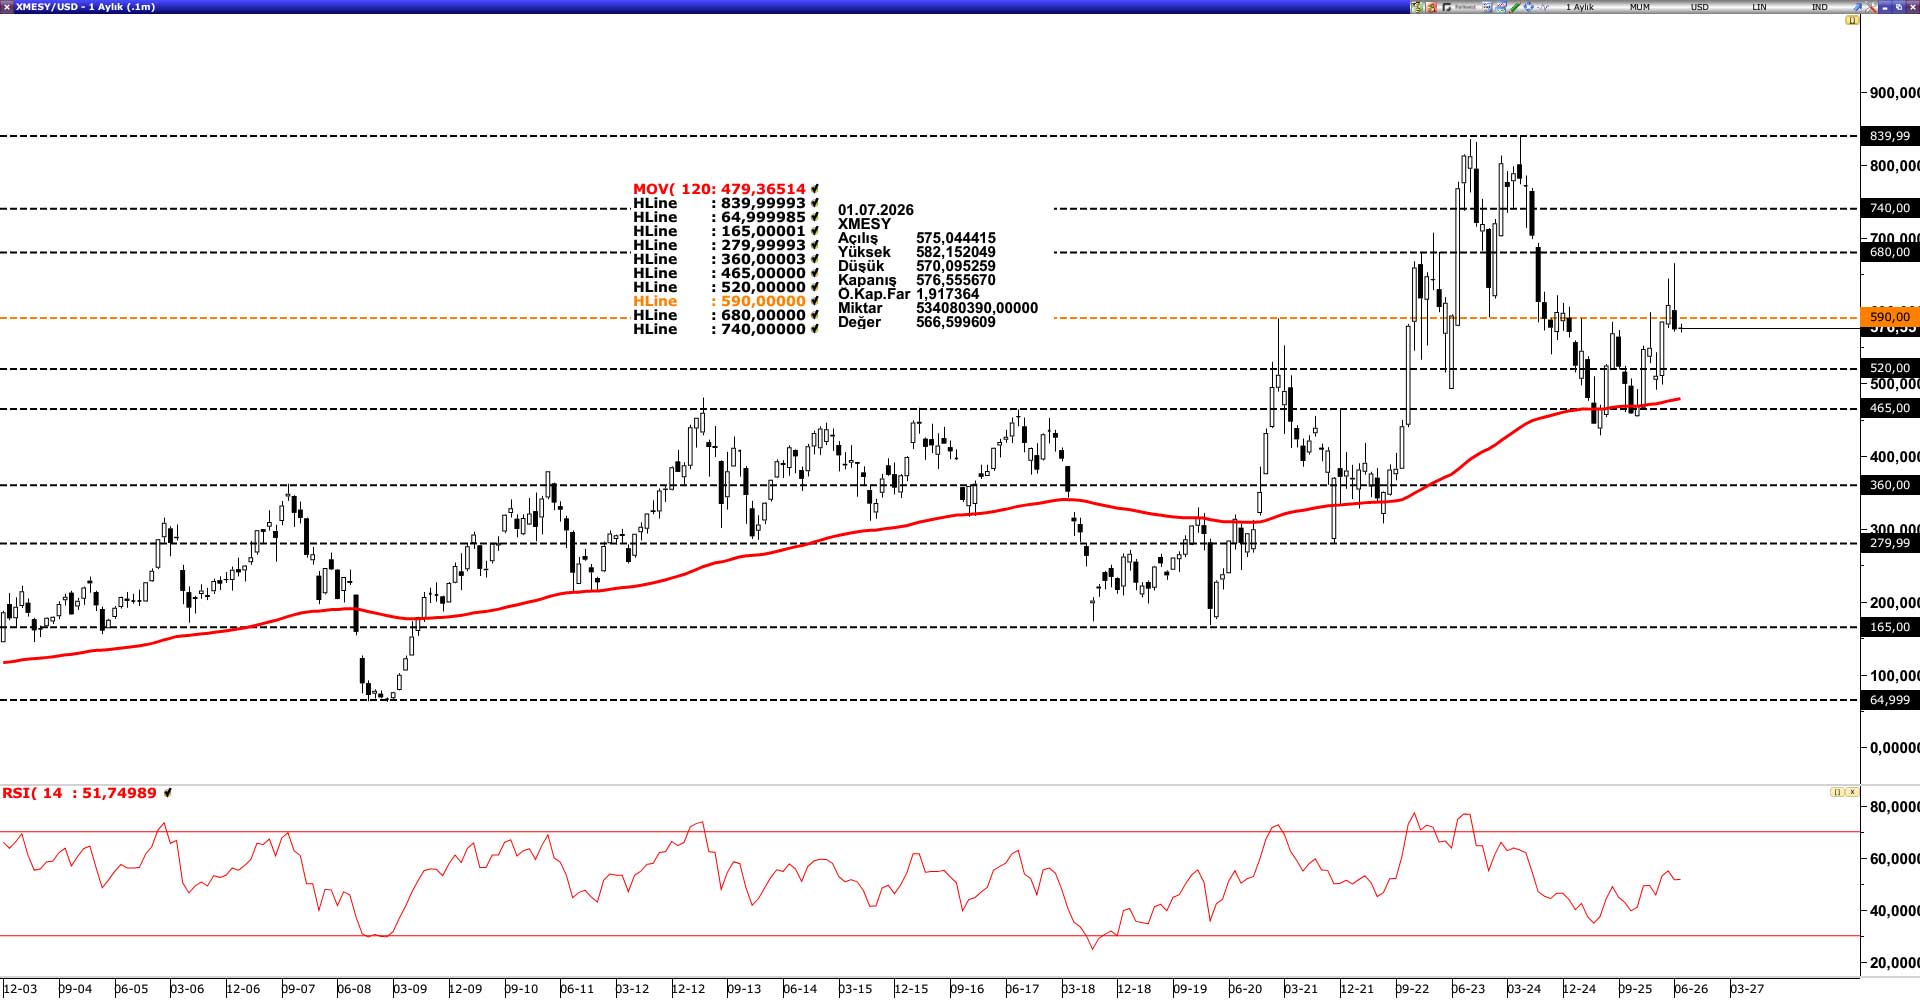Screen dimensions: 1920x1001
Task: Click the HLine 740,00000 legend entry
Action: tap(719, 329)
